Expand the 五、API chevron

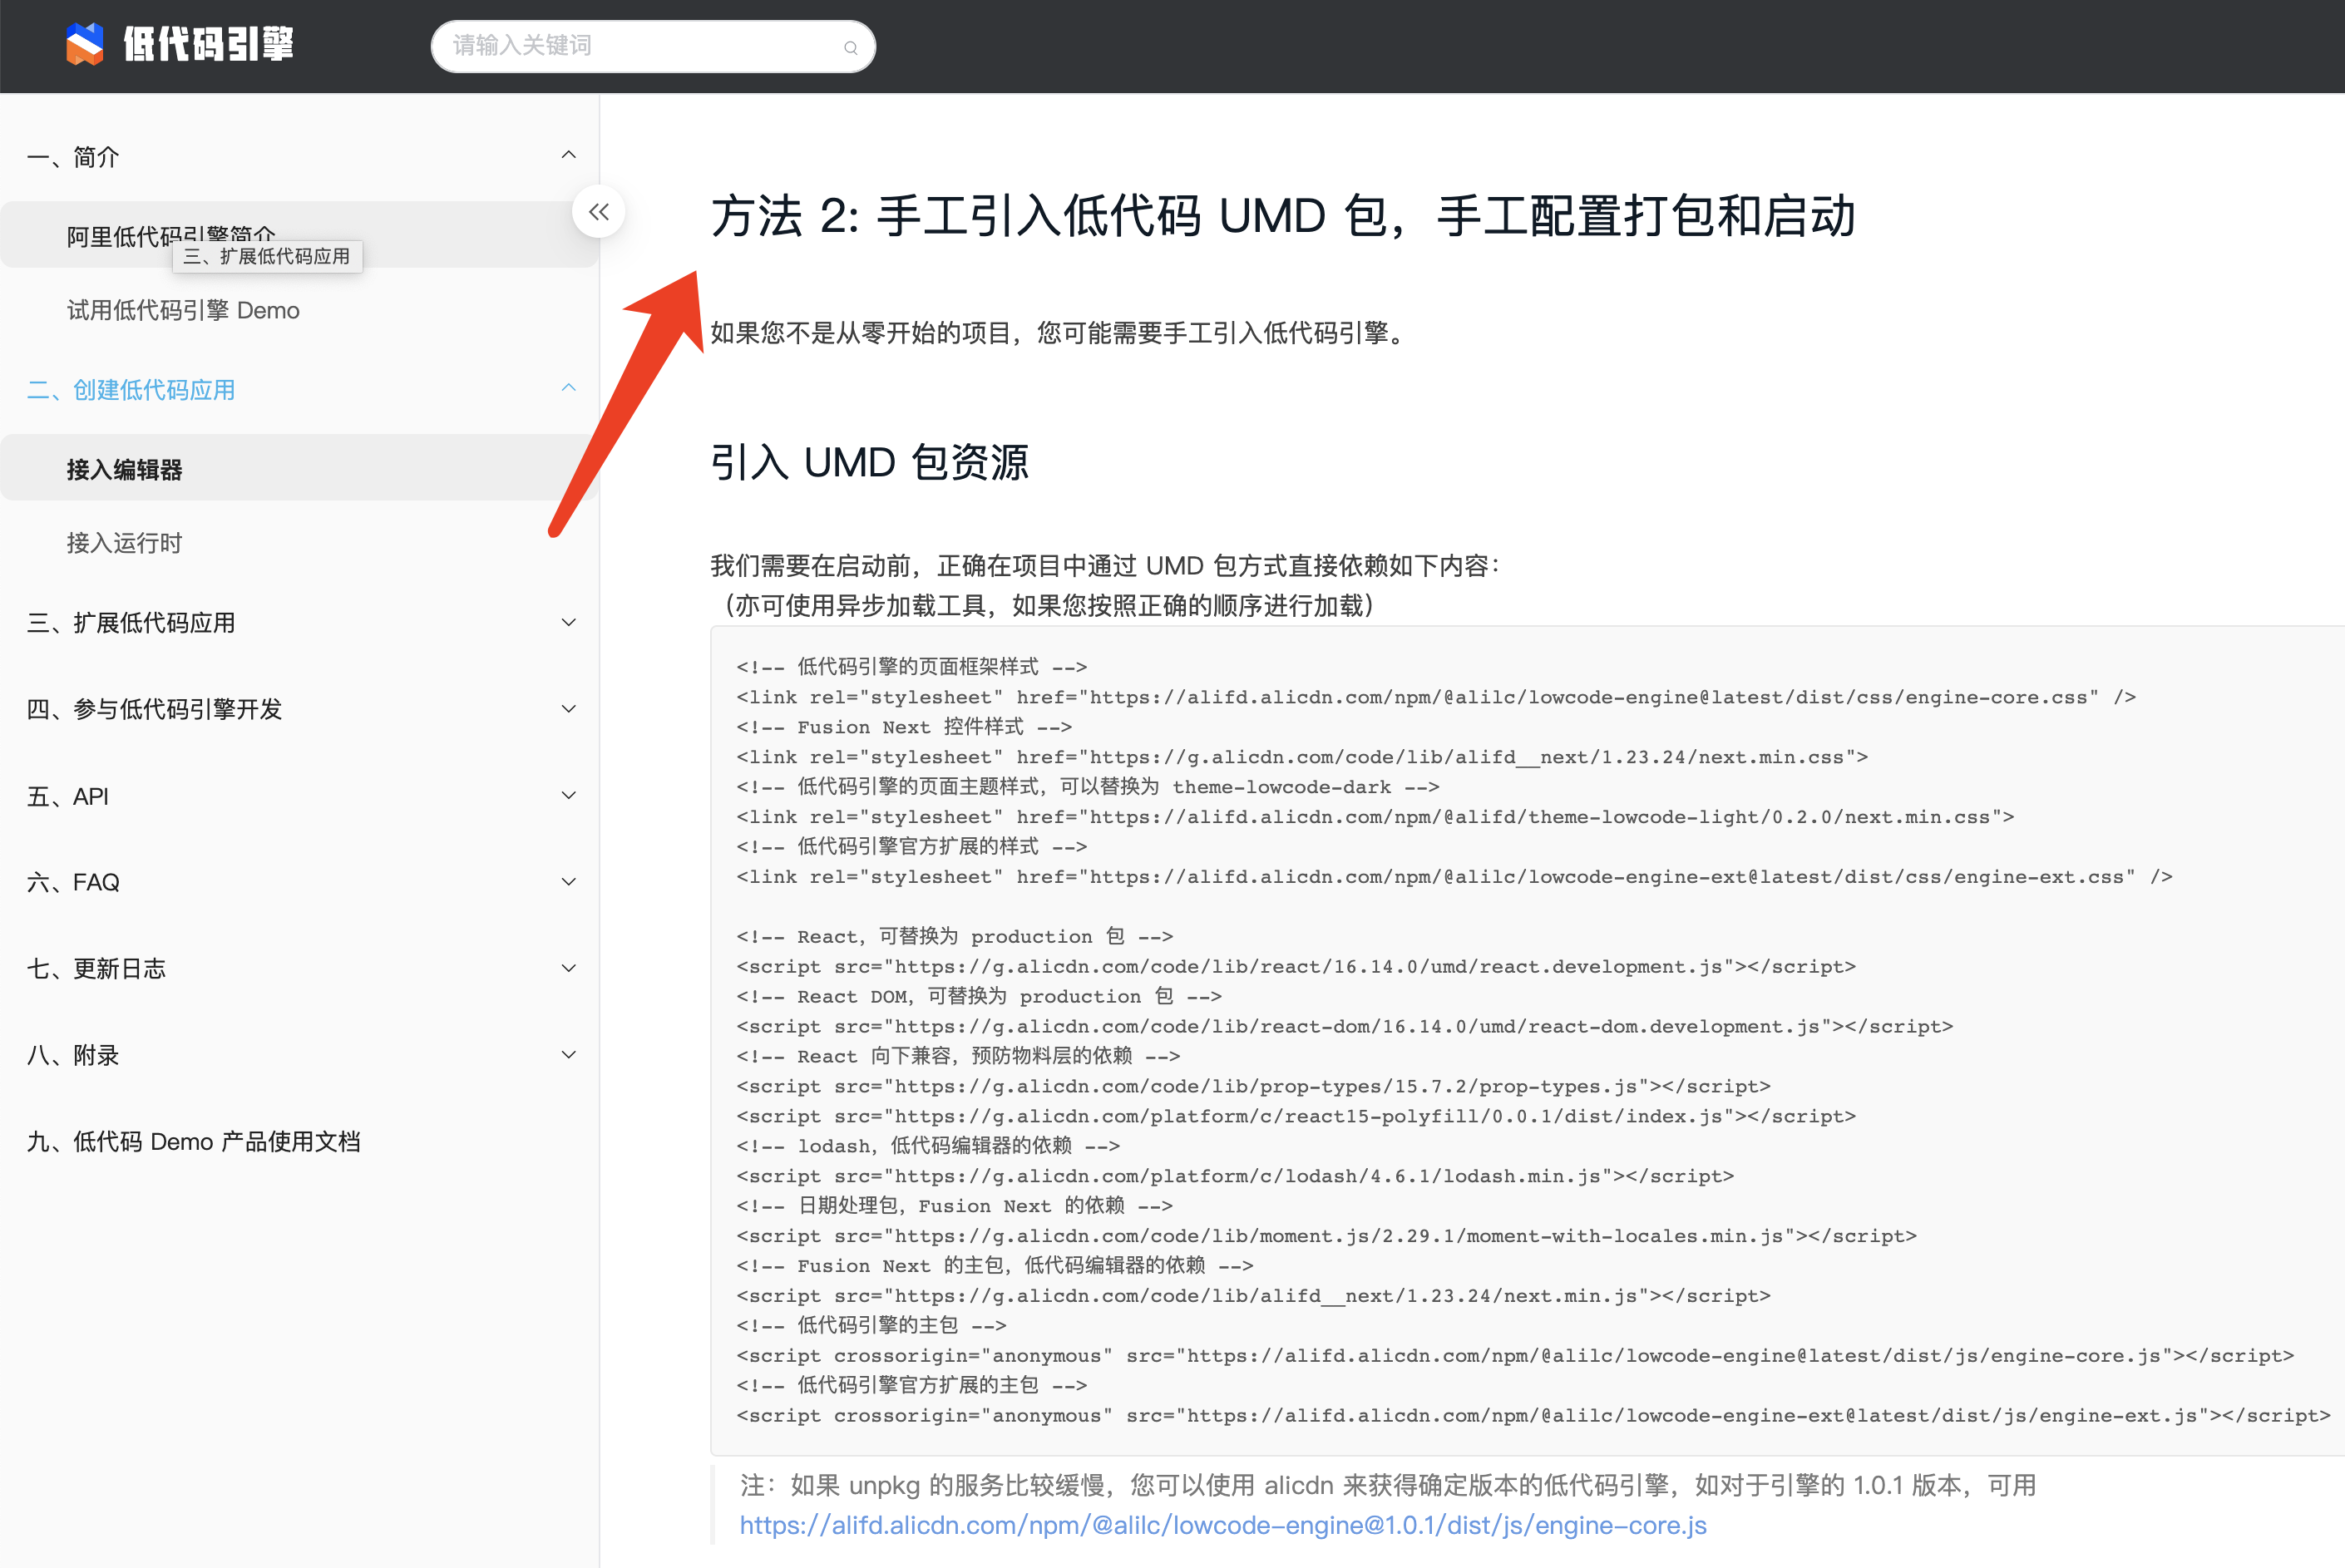tap(568, 795)
